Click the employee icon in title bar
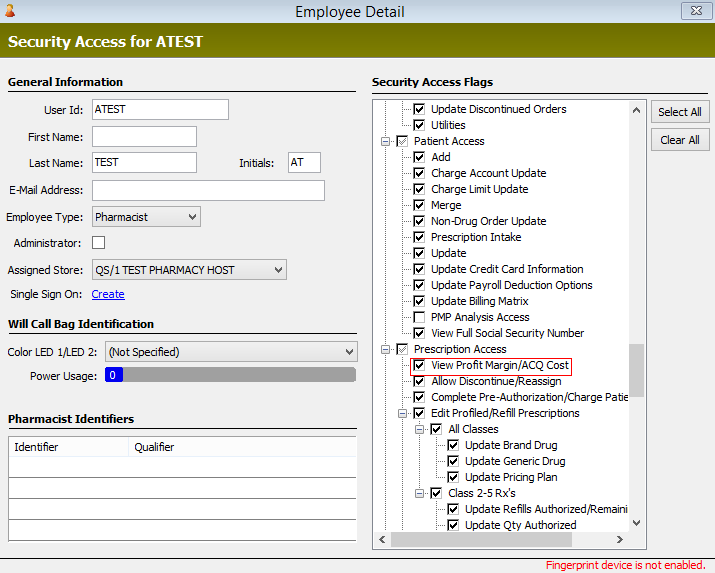This screenshot has height=573, width=715. point(10,11)
